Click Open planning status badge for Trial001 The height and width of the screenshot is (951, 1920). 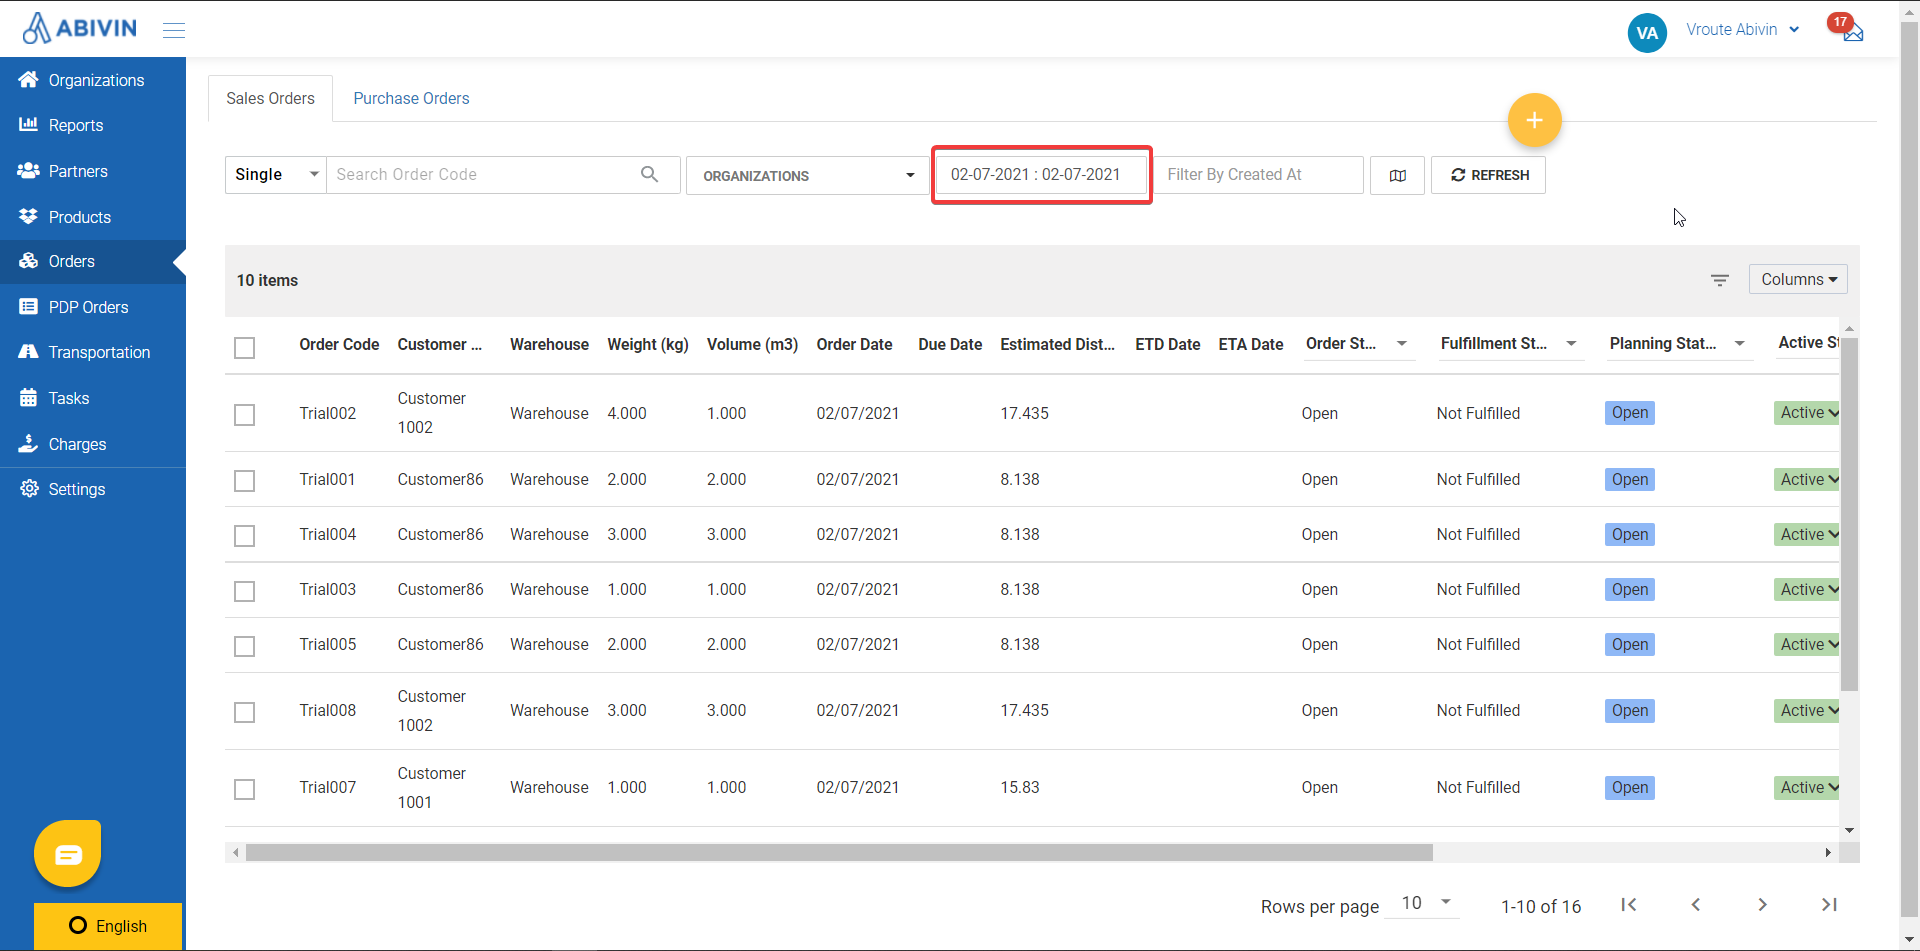pyautogui.click(x=1630, y=479)
